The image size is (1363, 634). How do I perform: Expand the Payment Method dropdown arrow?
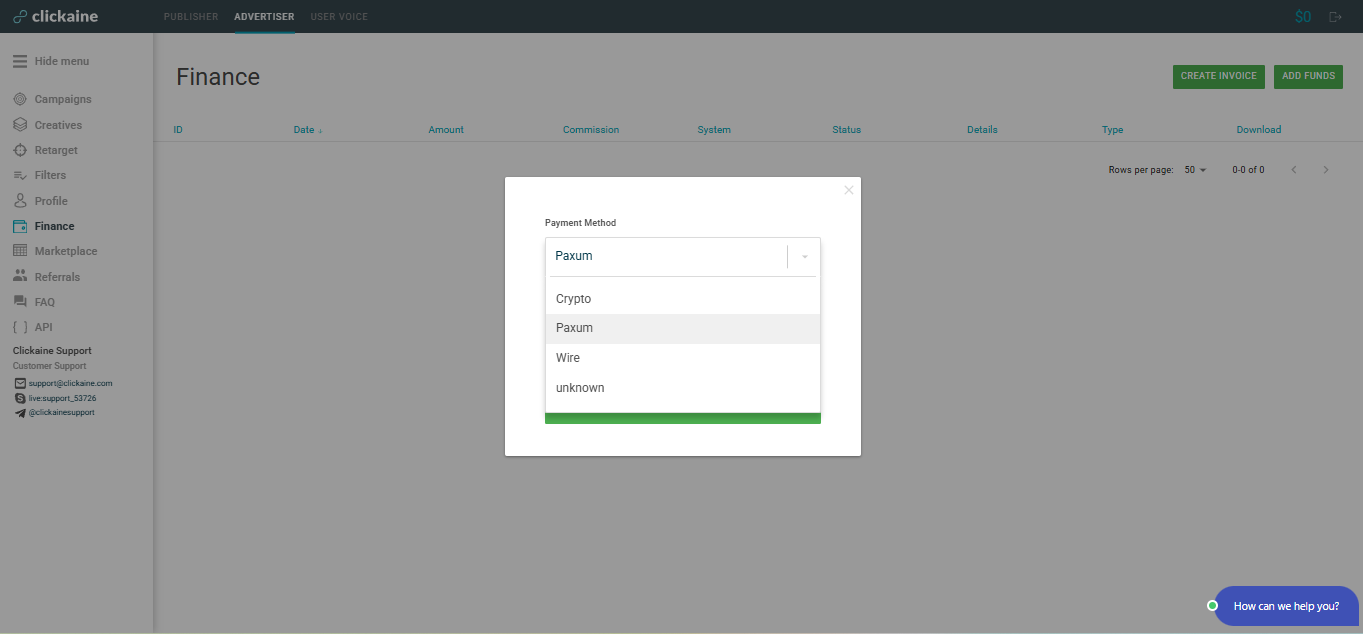coord(804,257)
